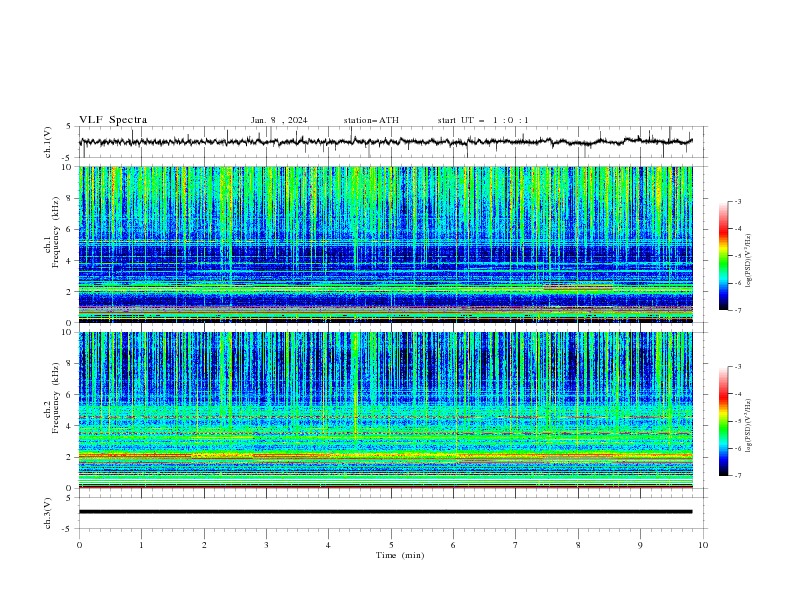Click the "-7" label on ch.2 colorbar

tap(738, 475)
